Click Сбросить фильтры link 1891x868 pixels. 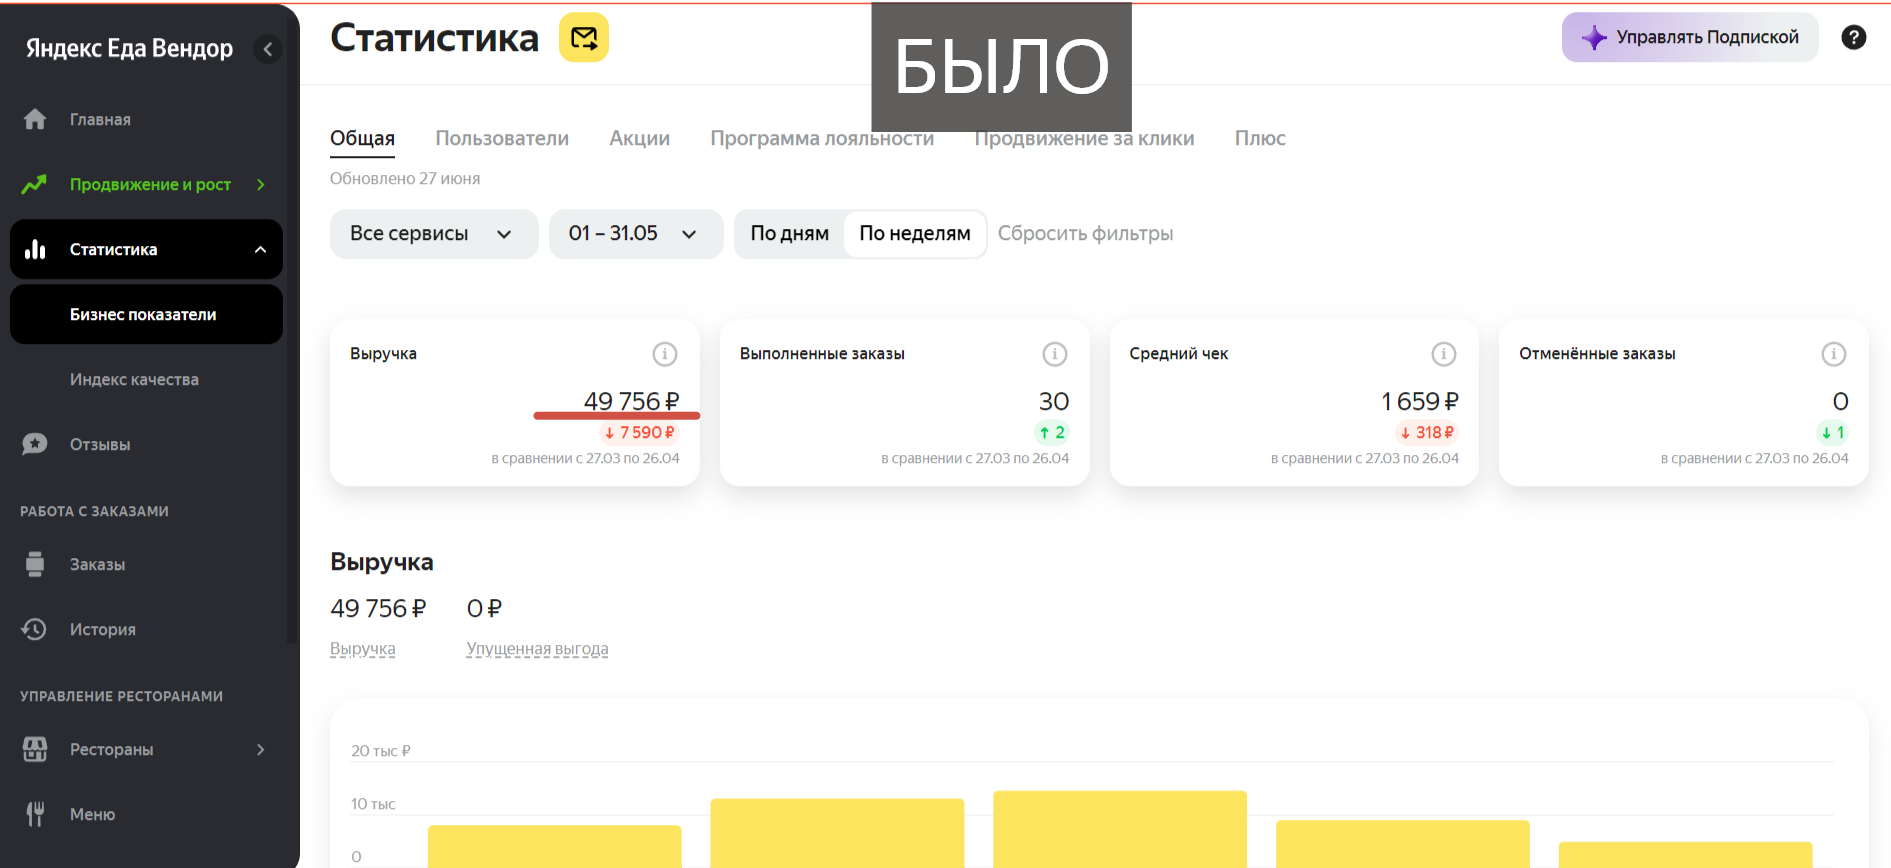[x=1085, y=233]
